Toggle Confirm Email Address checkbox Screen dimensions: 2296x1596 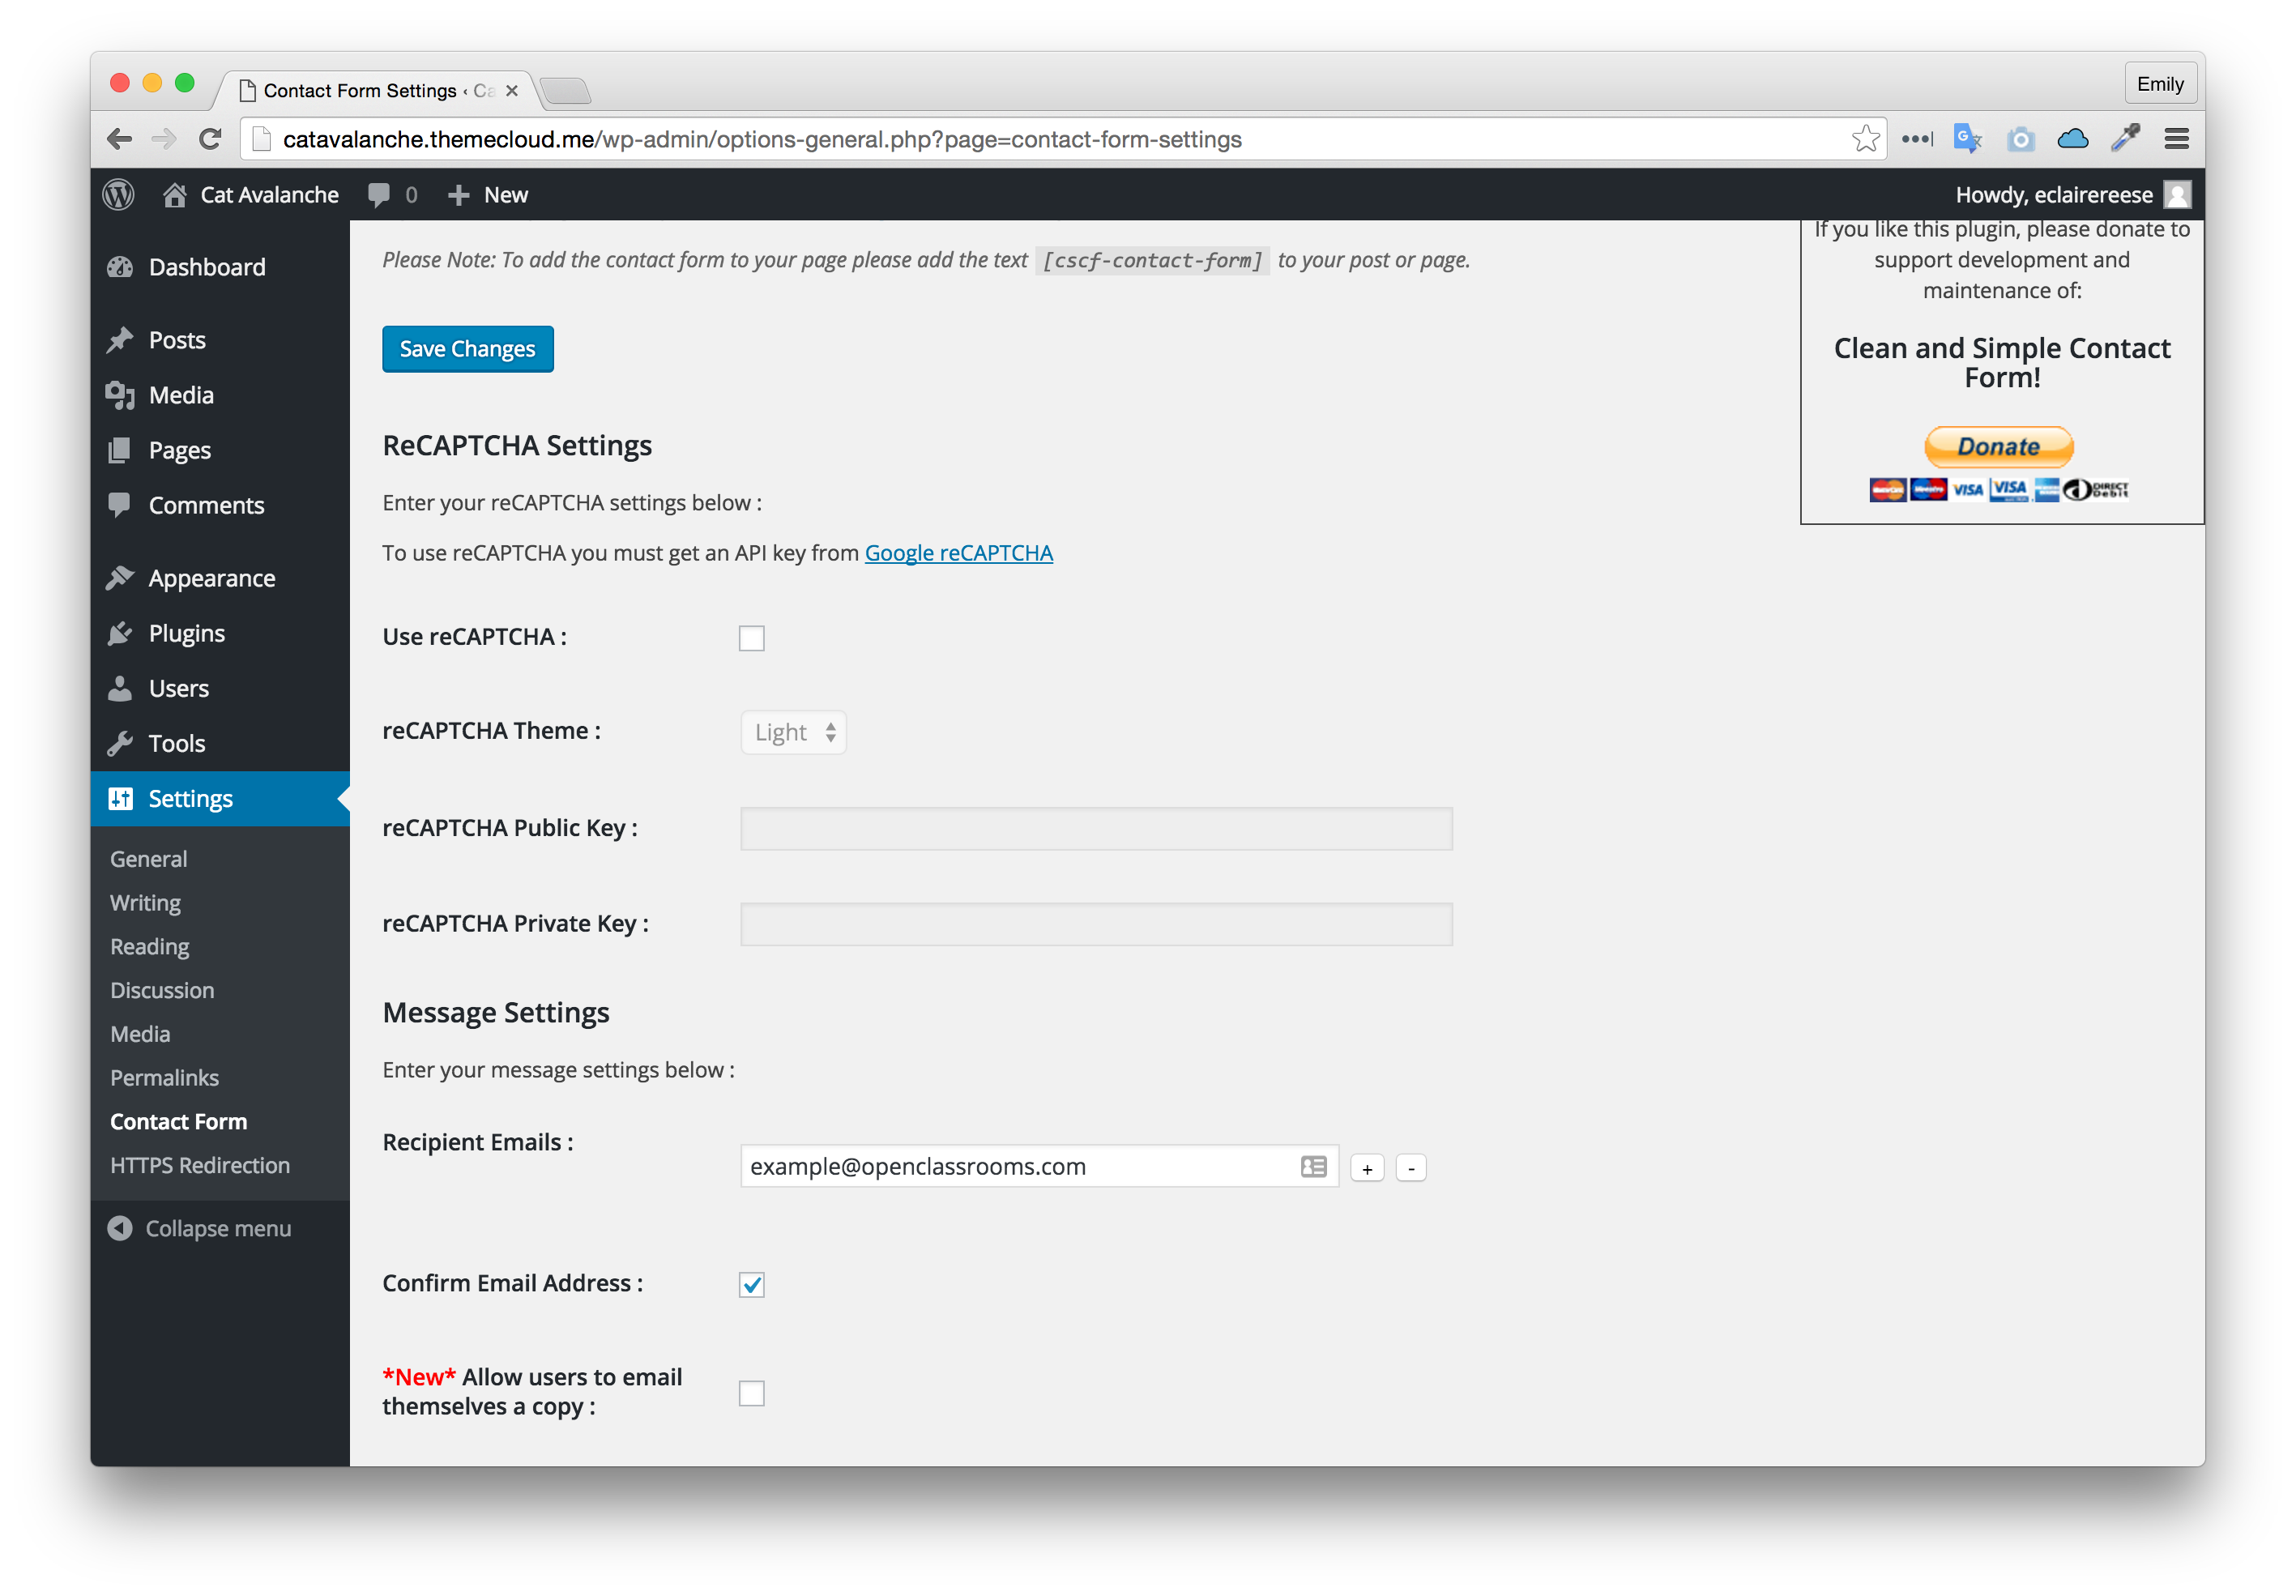click(x=752, y=1280)
